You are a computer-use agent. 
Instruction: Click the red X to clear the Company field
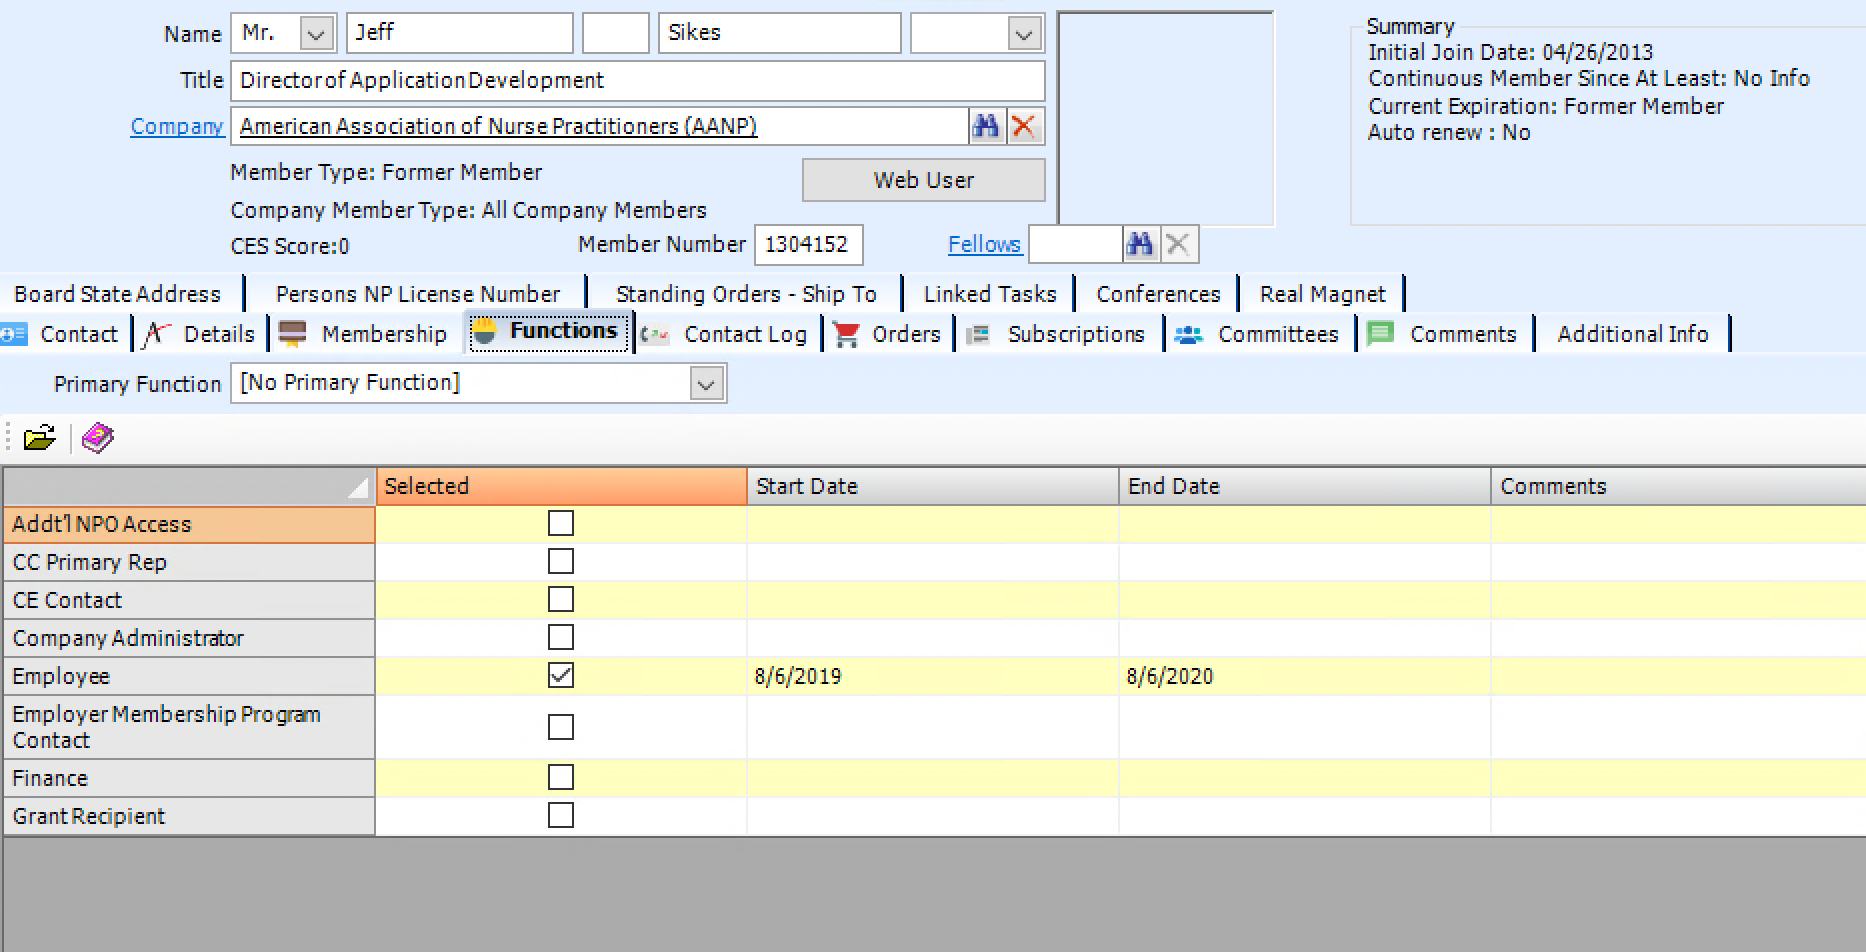[1024, 126]
